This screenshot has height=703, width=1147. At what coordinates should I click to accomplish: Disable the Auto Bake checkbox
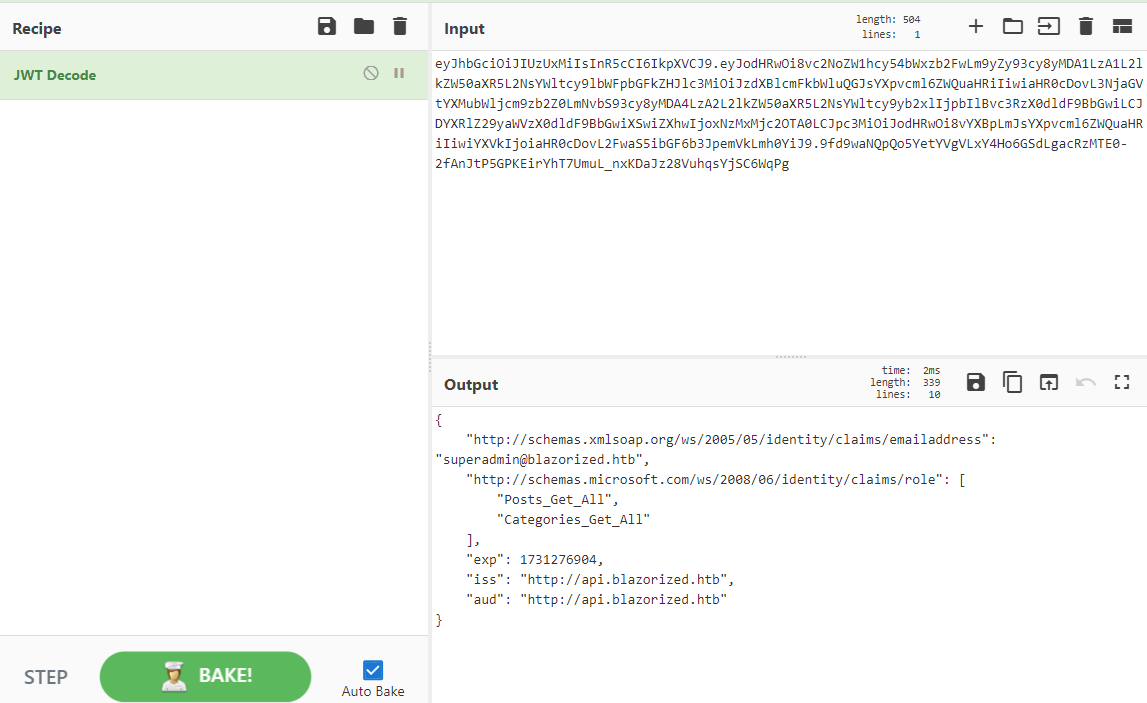372,670
